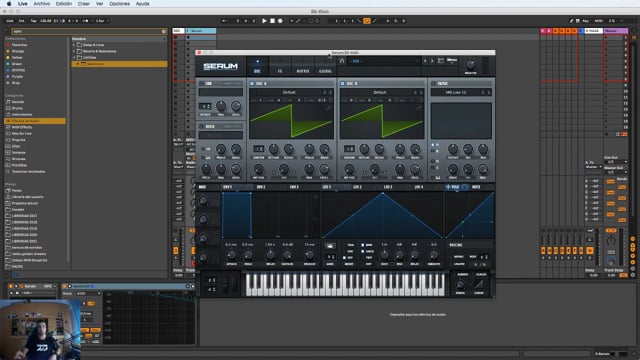Select the VELO modulation source tab

click(456, 187)
